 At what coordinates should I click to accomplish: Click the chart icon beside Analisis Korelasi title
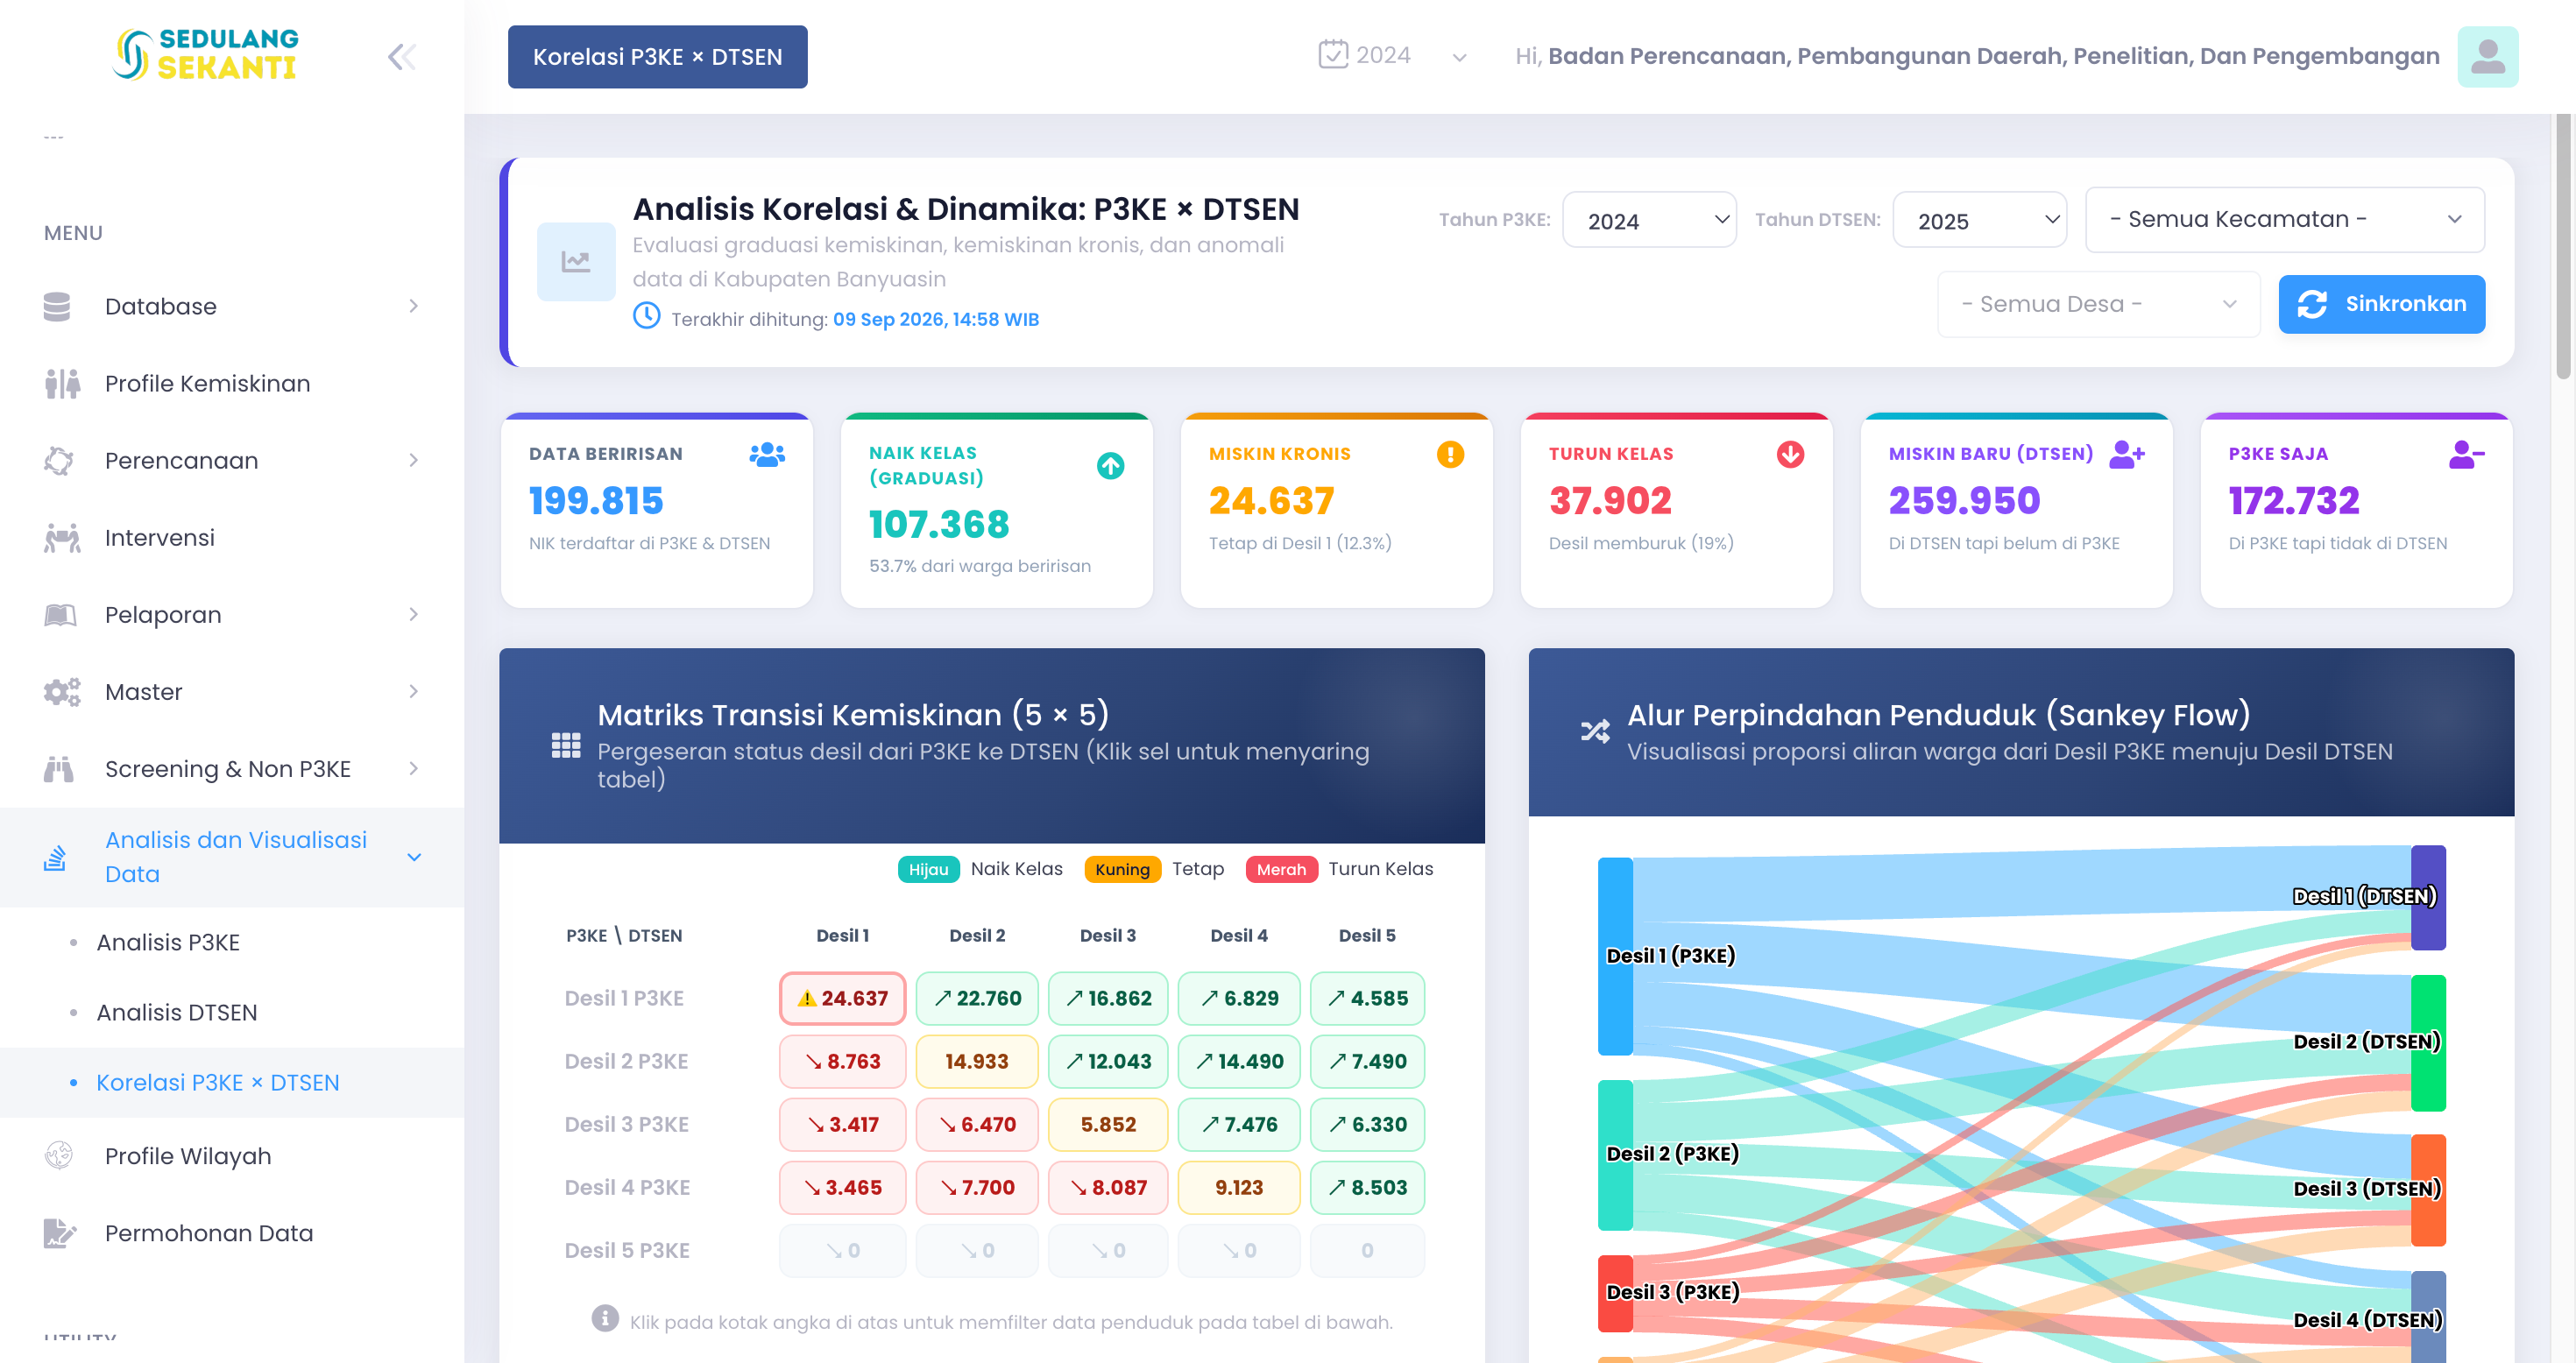[576, 262]
